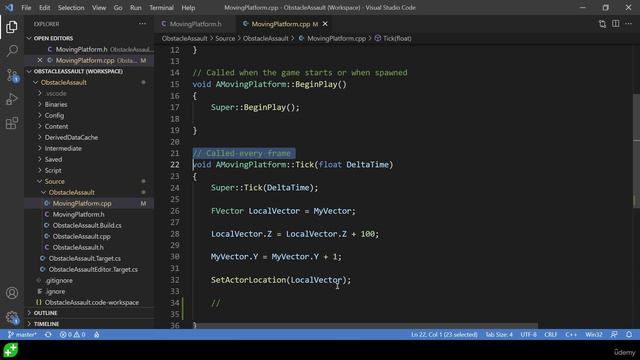Click the master branch indicator
Image resolution: width=640 pixels, height=360 pixels.
point(22,335)
